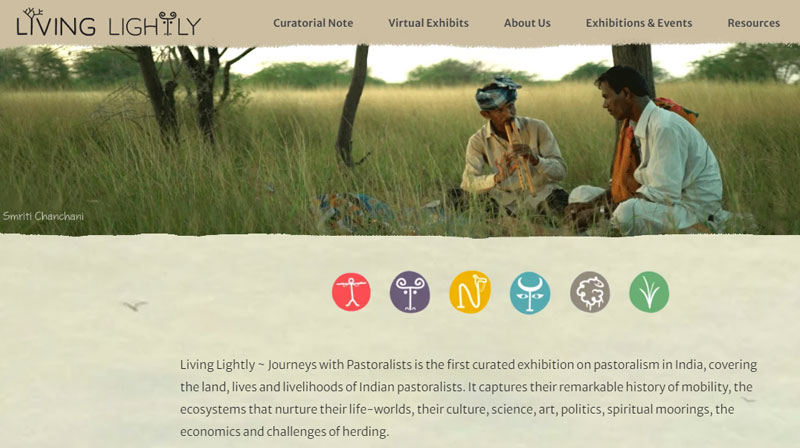Go to Virtual Exhibits
Screen dimensions: 800x448
click(x=428, y=23)
